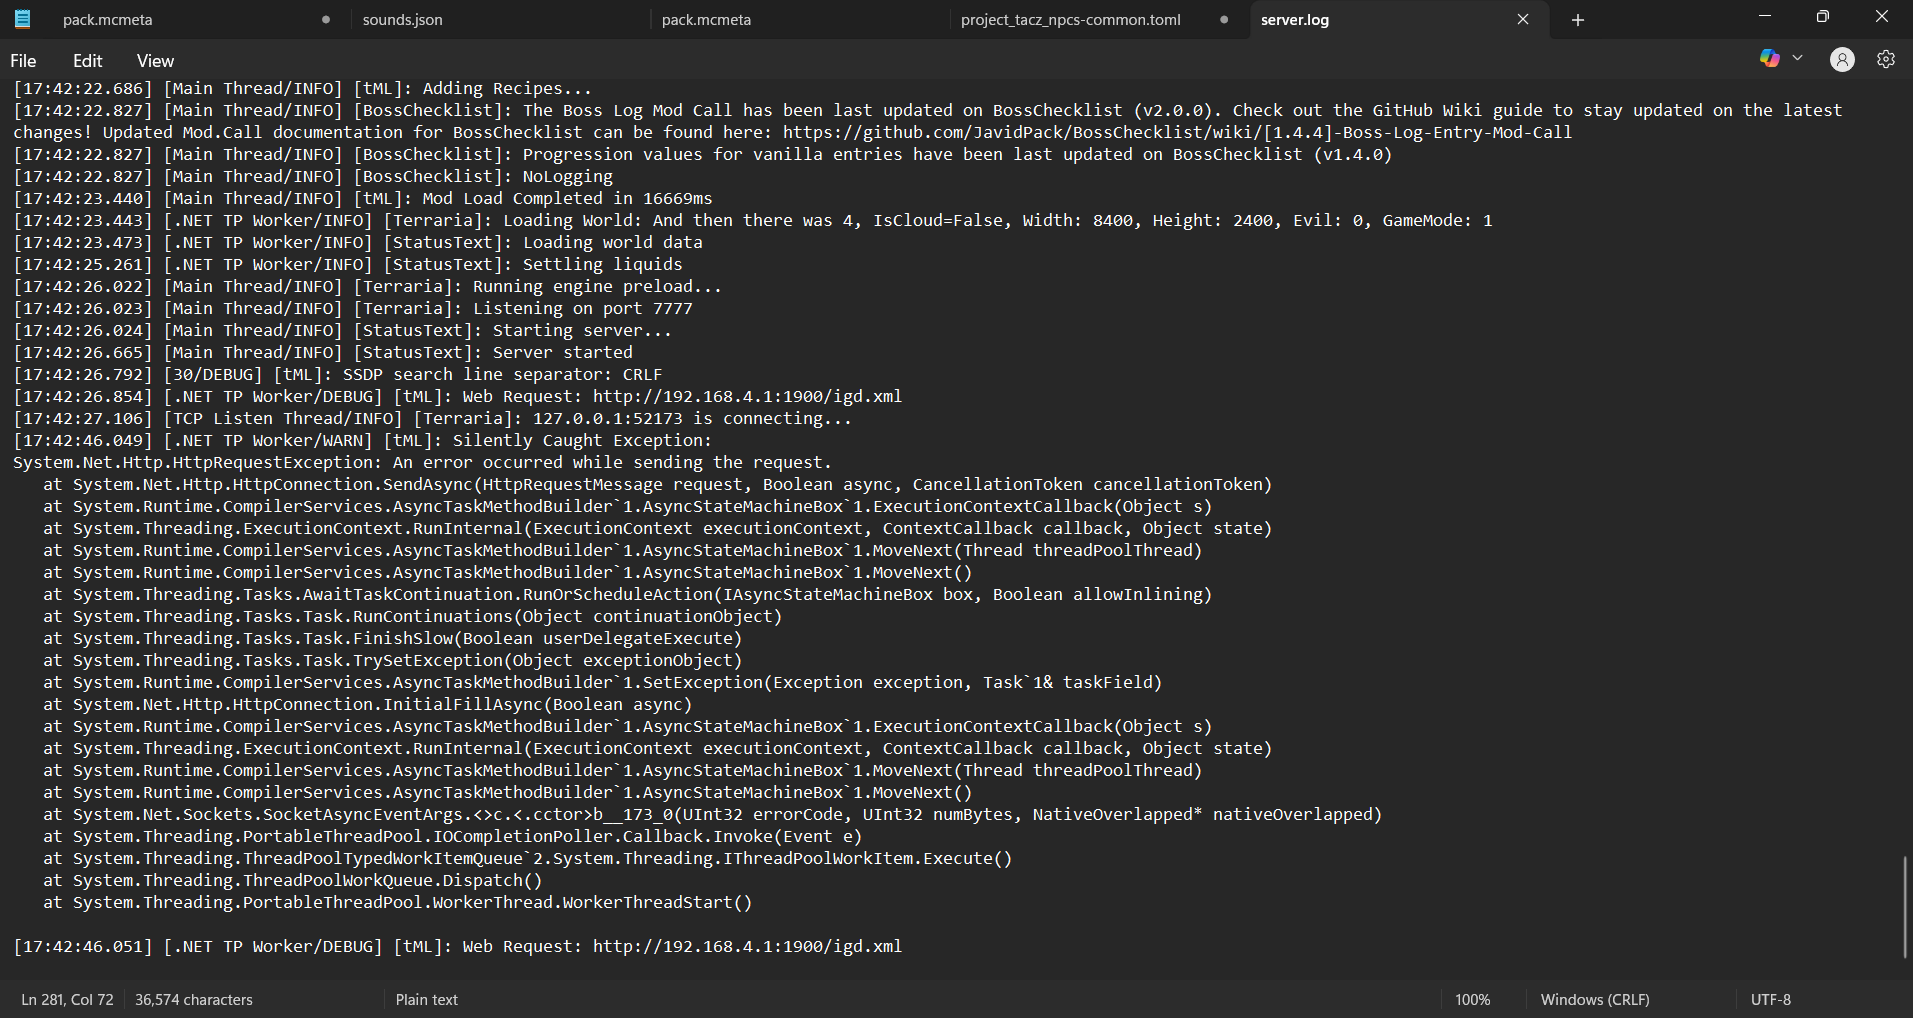Click 'Mod Load Completed in 16669ms' text
Image resolution: width=1913 pixels, height=1018 pixels.
567,199
